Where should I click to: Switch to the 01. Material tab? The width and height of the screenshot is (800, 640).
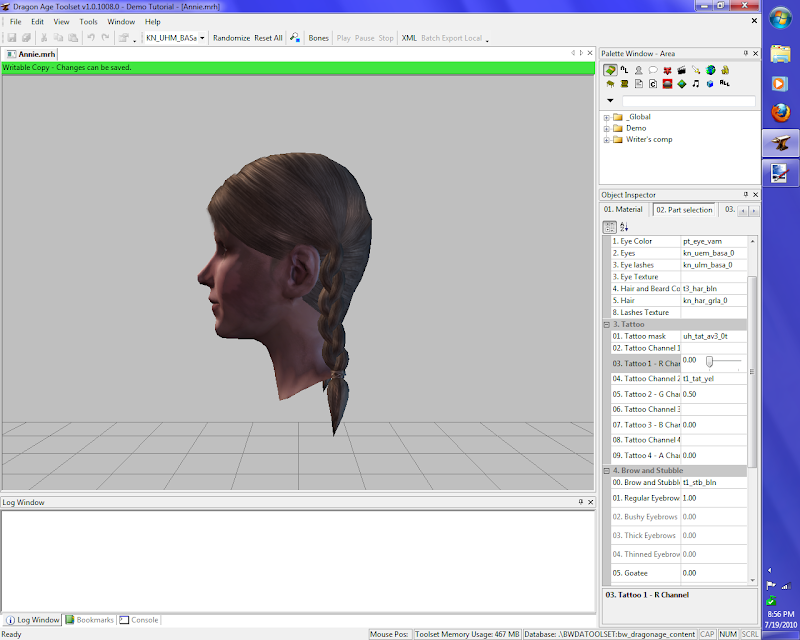[x=624, y=210]
